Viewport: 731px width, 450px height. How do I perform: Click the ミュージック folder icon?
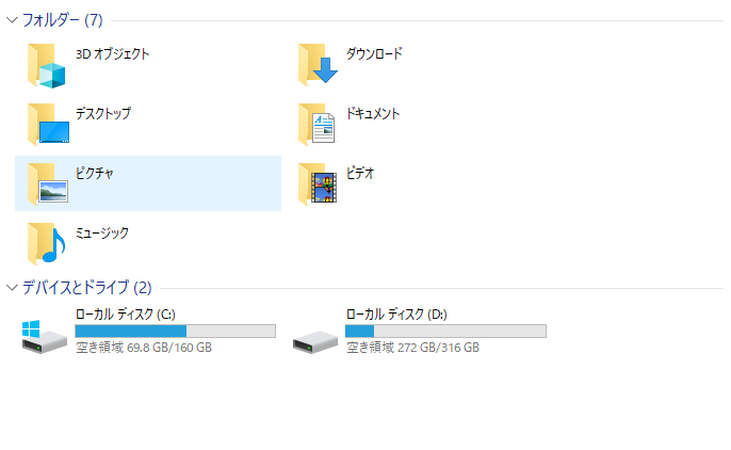pos(47,243)
